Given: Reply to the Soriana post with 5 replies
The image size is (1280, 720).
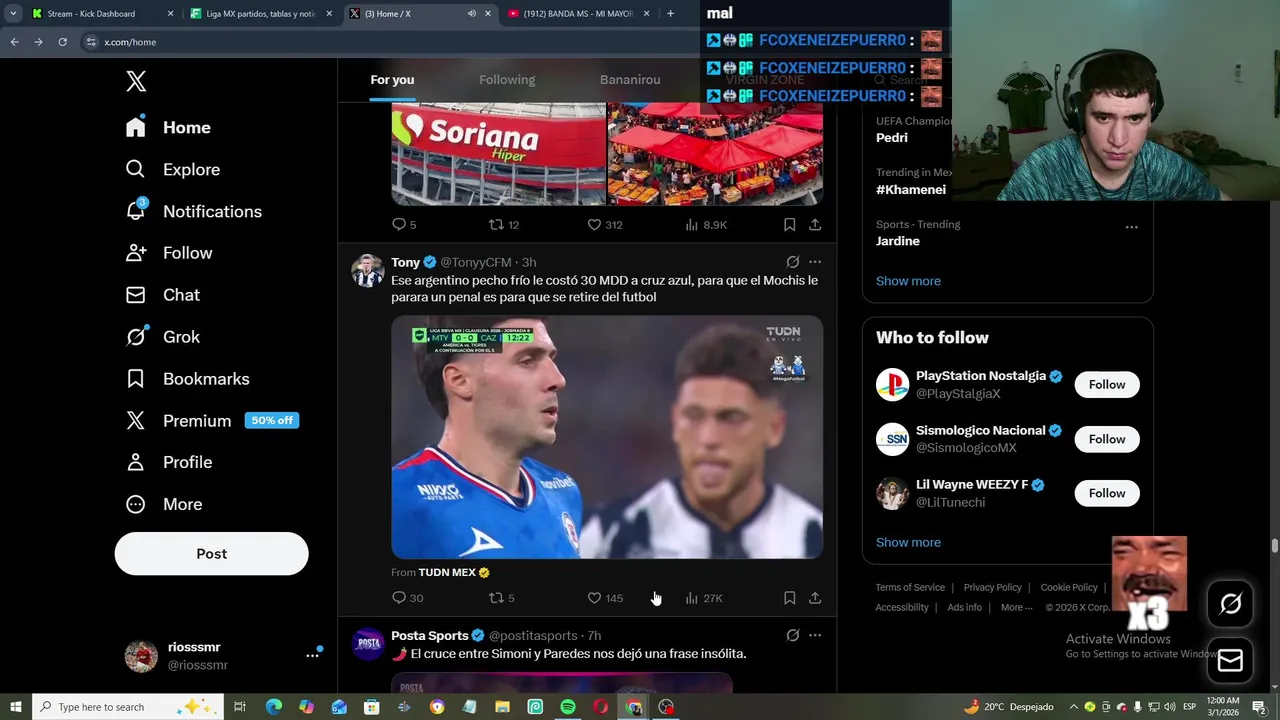Looking at the screenshot, I should [x=403, y=225].
